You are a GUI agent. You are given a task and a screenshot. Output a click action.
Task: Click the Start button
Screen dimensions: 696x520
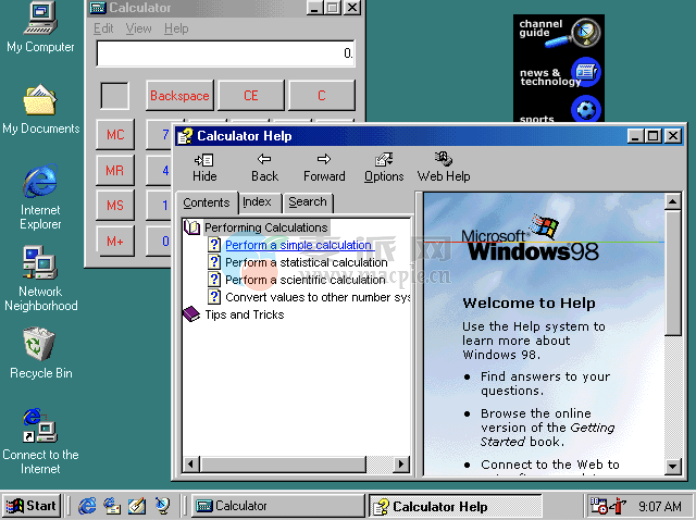31,506
